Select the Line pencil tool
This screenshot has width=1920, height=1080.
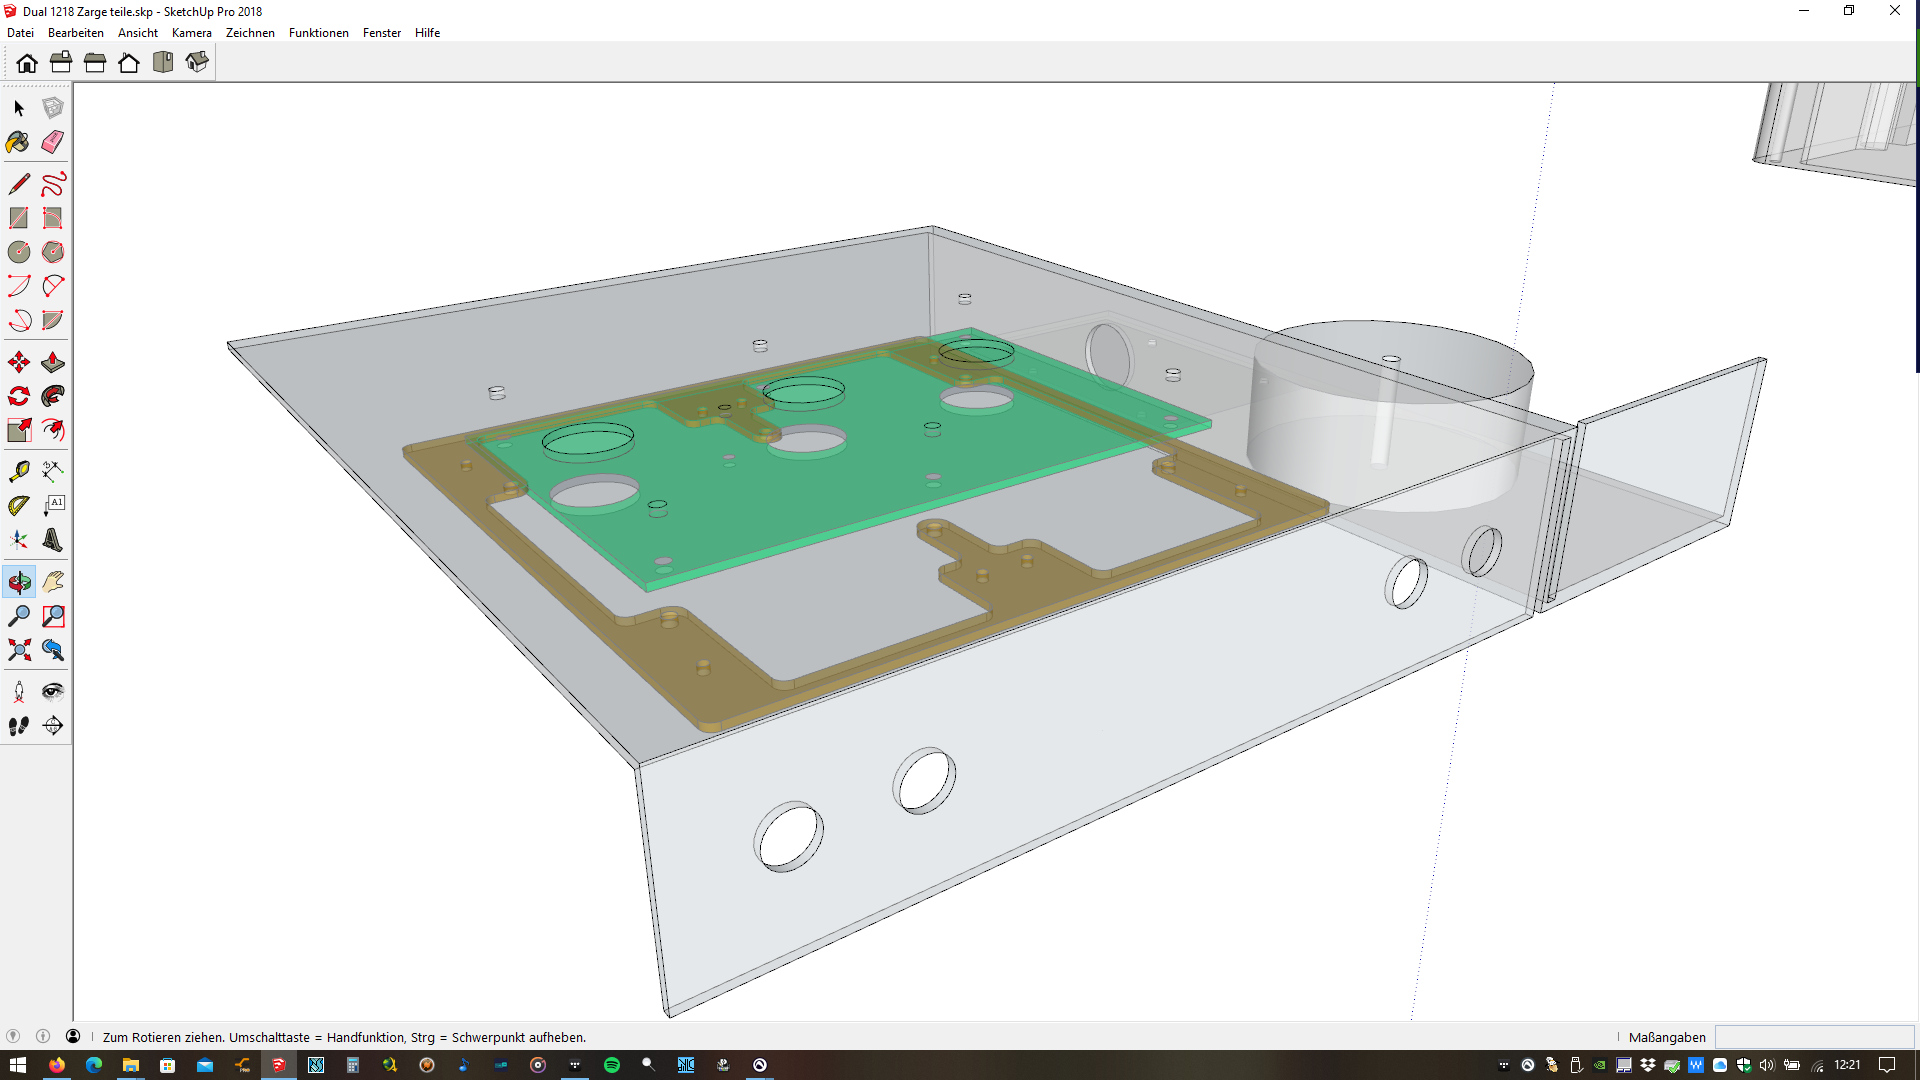pyautogui.click(x=19, y=184)
